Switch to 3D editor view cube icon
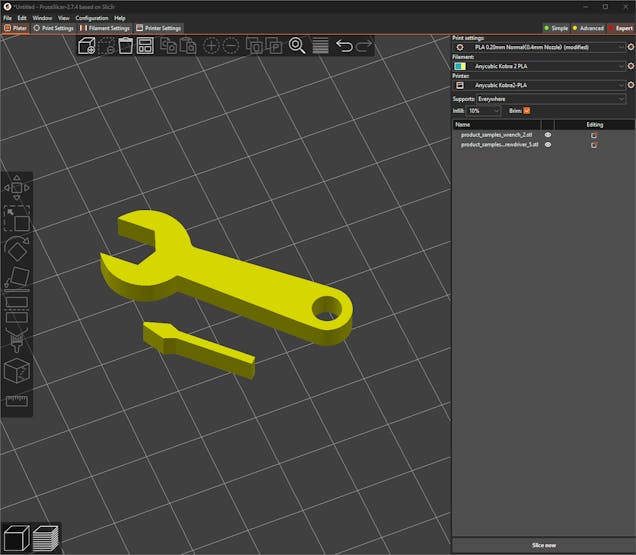636x555 pixels. point(17,538)
